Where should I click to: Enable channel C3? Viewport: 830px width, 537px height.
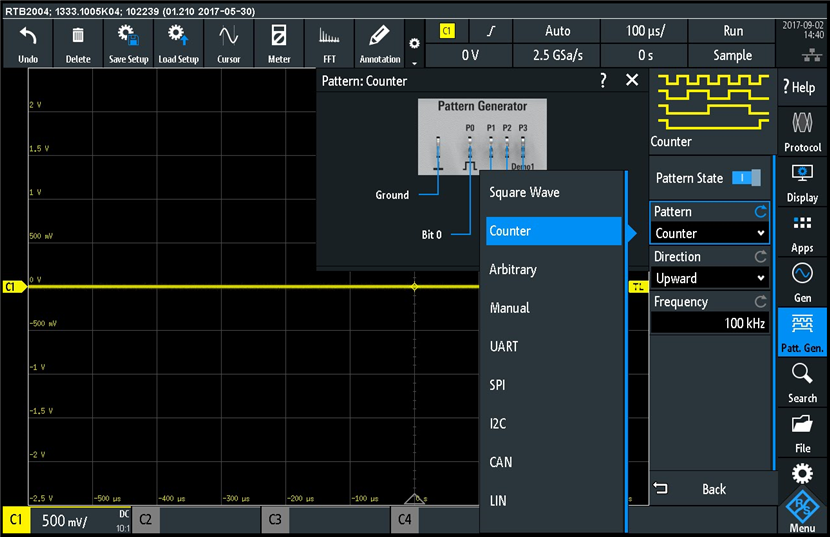(275, 520)
